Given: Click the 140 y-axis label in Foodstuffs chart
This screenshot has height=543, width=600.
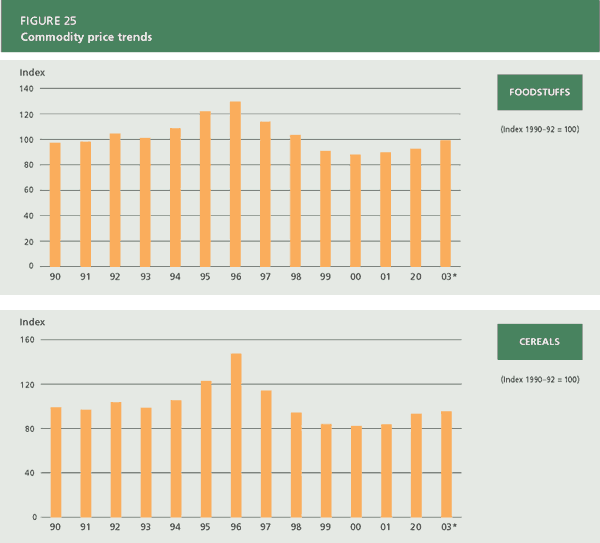Looking at the screenshot, I should pyautogui.click(x=27, y=89).
